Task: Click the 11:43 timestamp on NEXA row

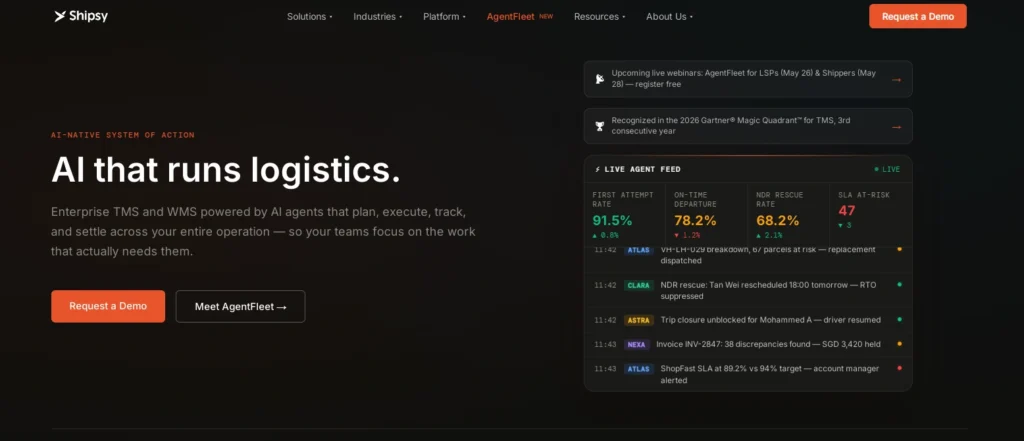Action: click(x=605, y=344)
